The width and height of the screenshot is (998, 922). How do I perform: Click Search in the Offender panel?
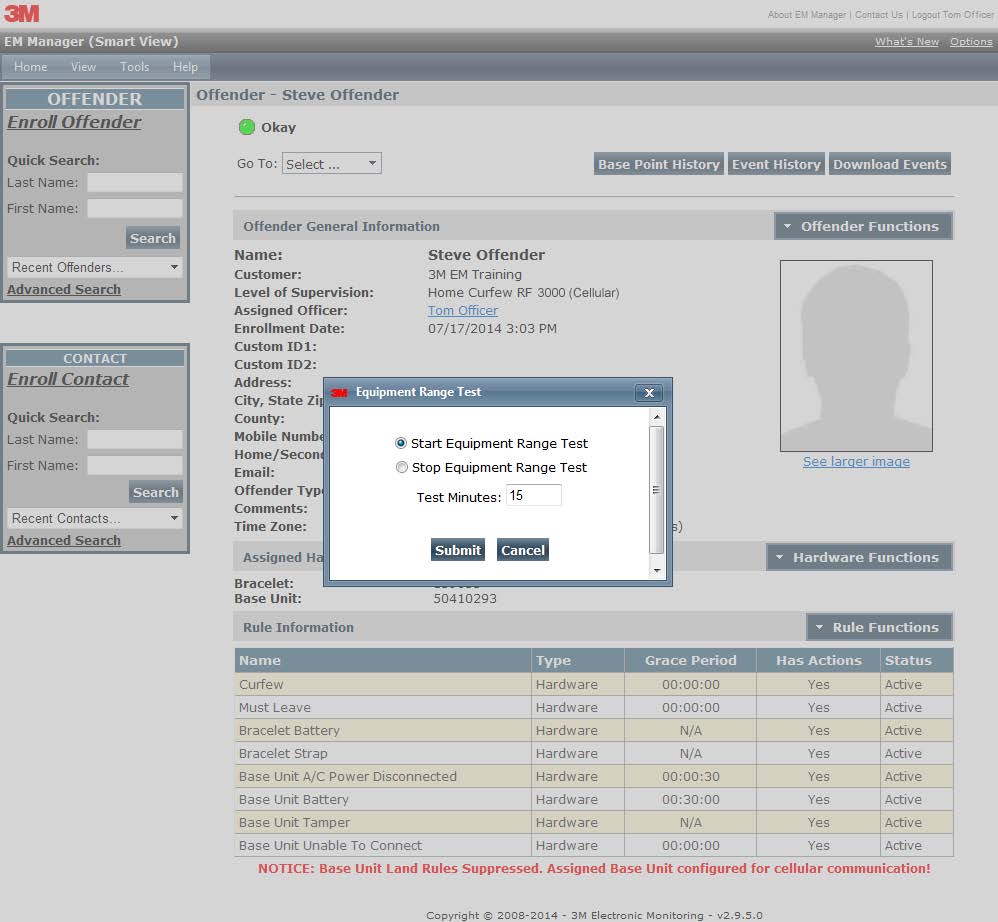153,238
